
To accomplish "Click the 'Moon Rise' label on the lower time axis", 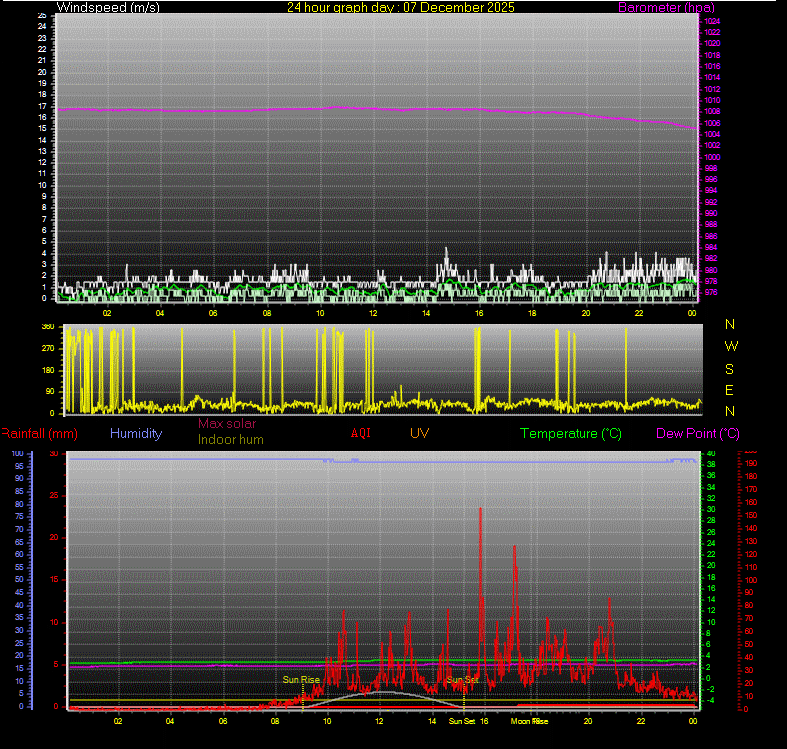I will (x=529, y=721).
